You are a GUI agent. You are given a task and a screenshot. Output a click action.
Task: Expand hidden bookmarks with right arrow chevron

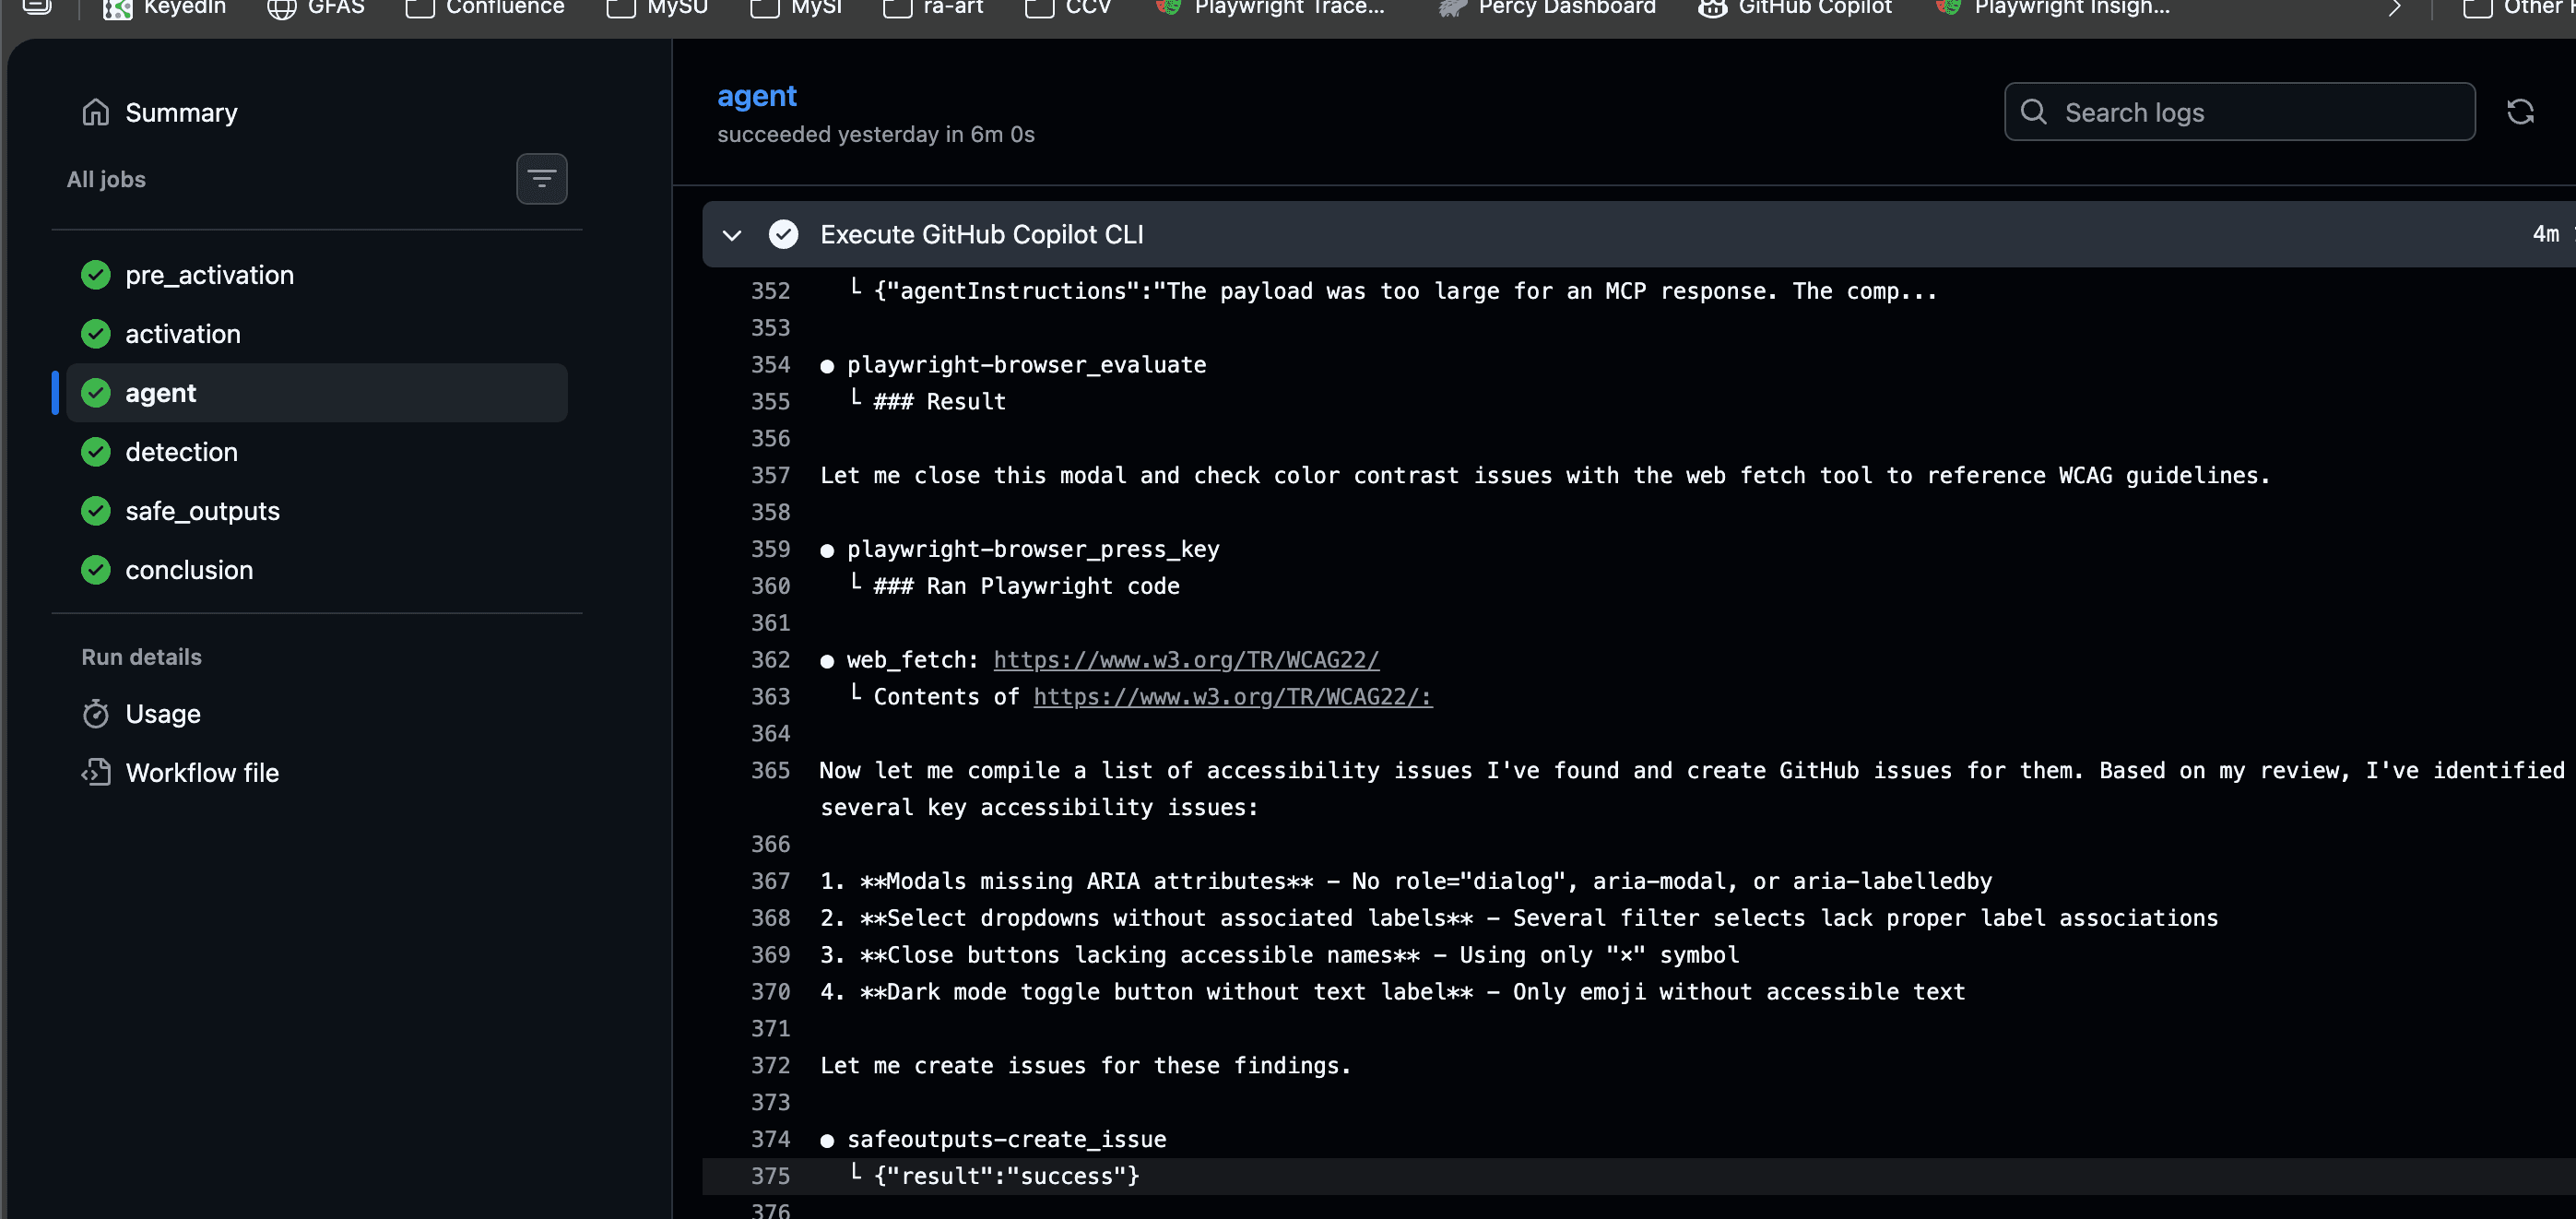pyautogui.click(x=2395, y=8)
